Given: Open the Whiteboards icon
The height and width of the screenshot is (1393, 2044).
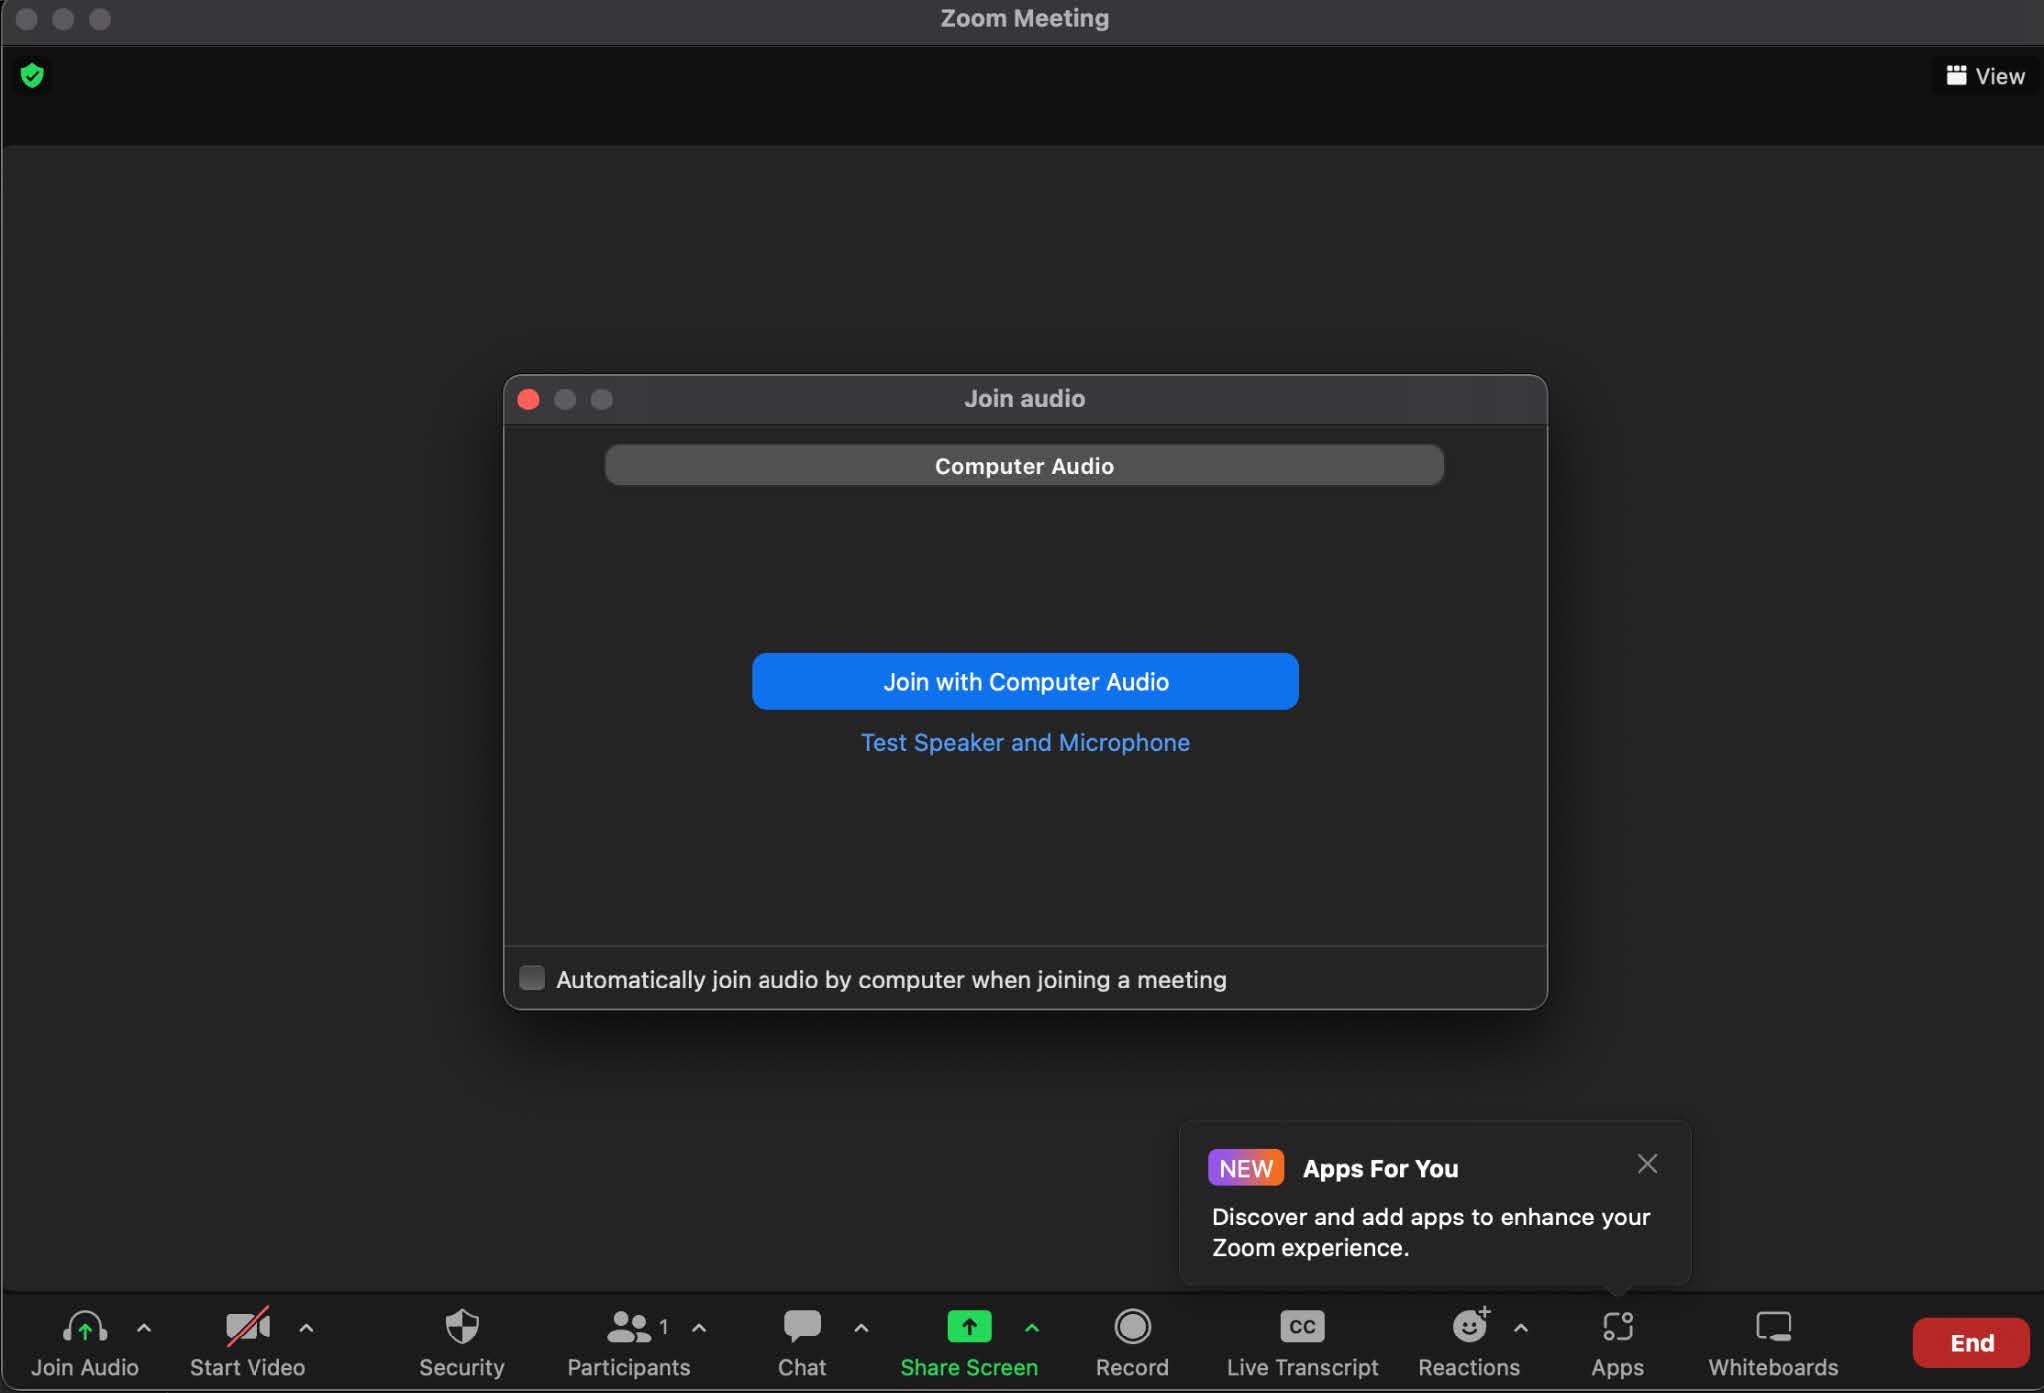Looking at the screenshot, I should pos(1773,1327).
